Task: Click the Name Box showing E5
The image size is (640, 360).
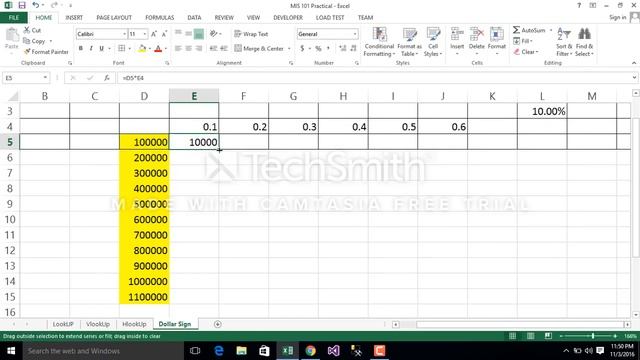Action: coord(26,78)
